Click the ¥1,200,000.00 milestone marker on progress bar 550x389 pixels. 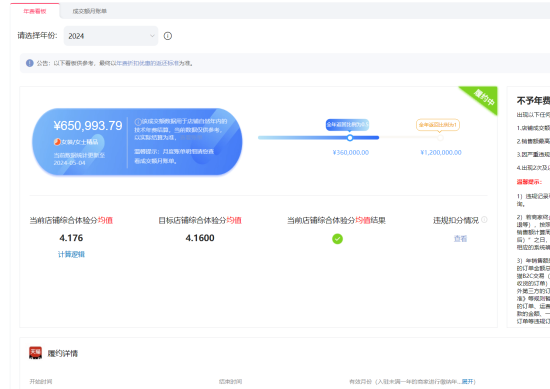440,138
